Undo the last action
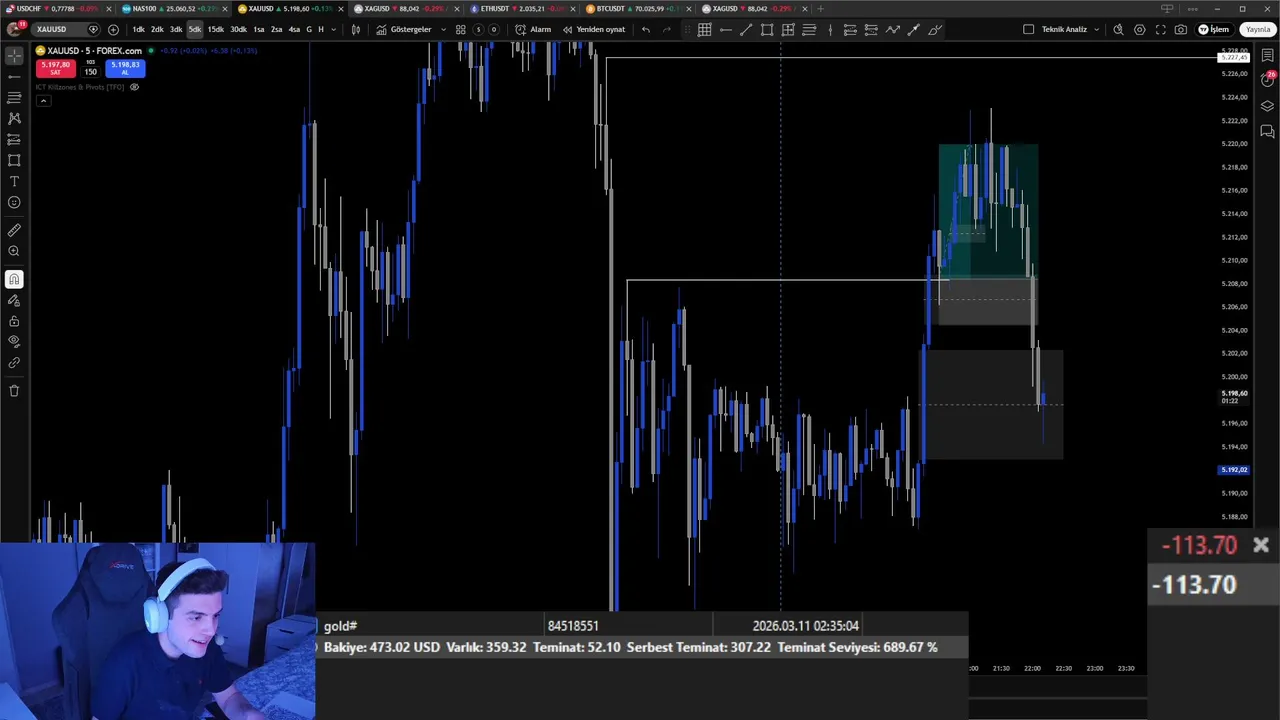The height and width of the screenshot is (720, 1280). 646,29
